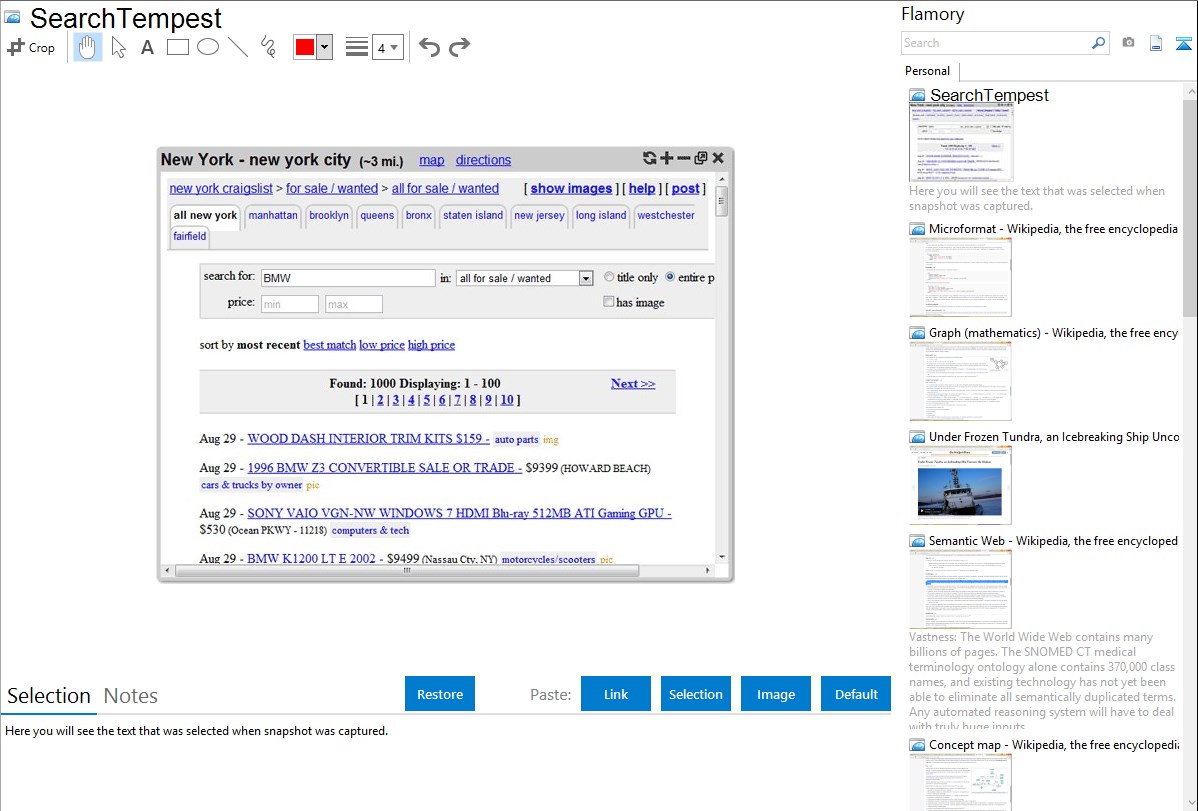1198x811 pixels.
Task: Select the staten island area tab
Action: [473, 216]
